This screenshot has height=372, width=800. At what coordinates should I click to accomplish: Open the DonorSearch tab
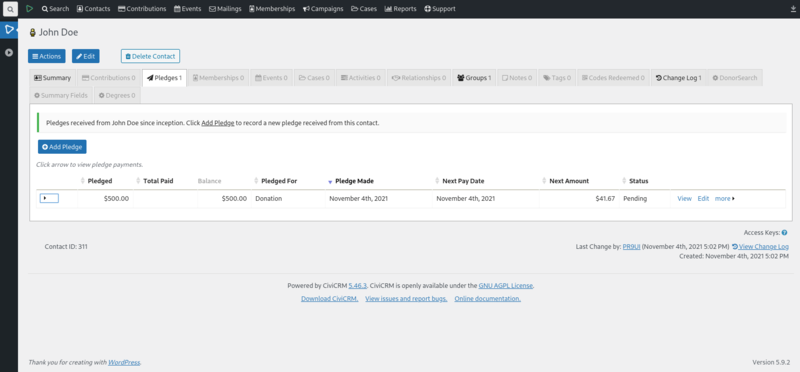(x=735, y=78)
